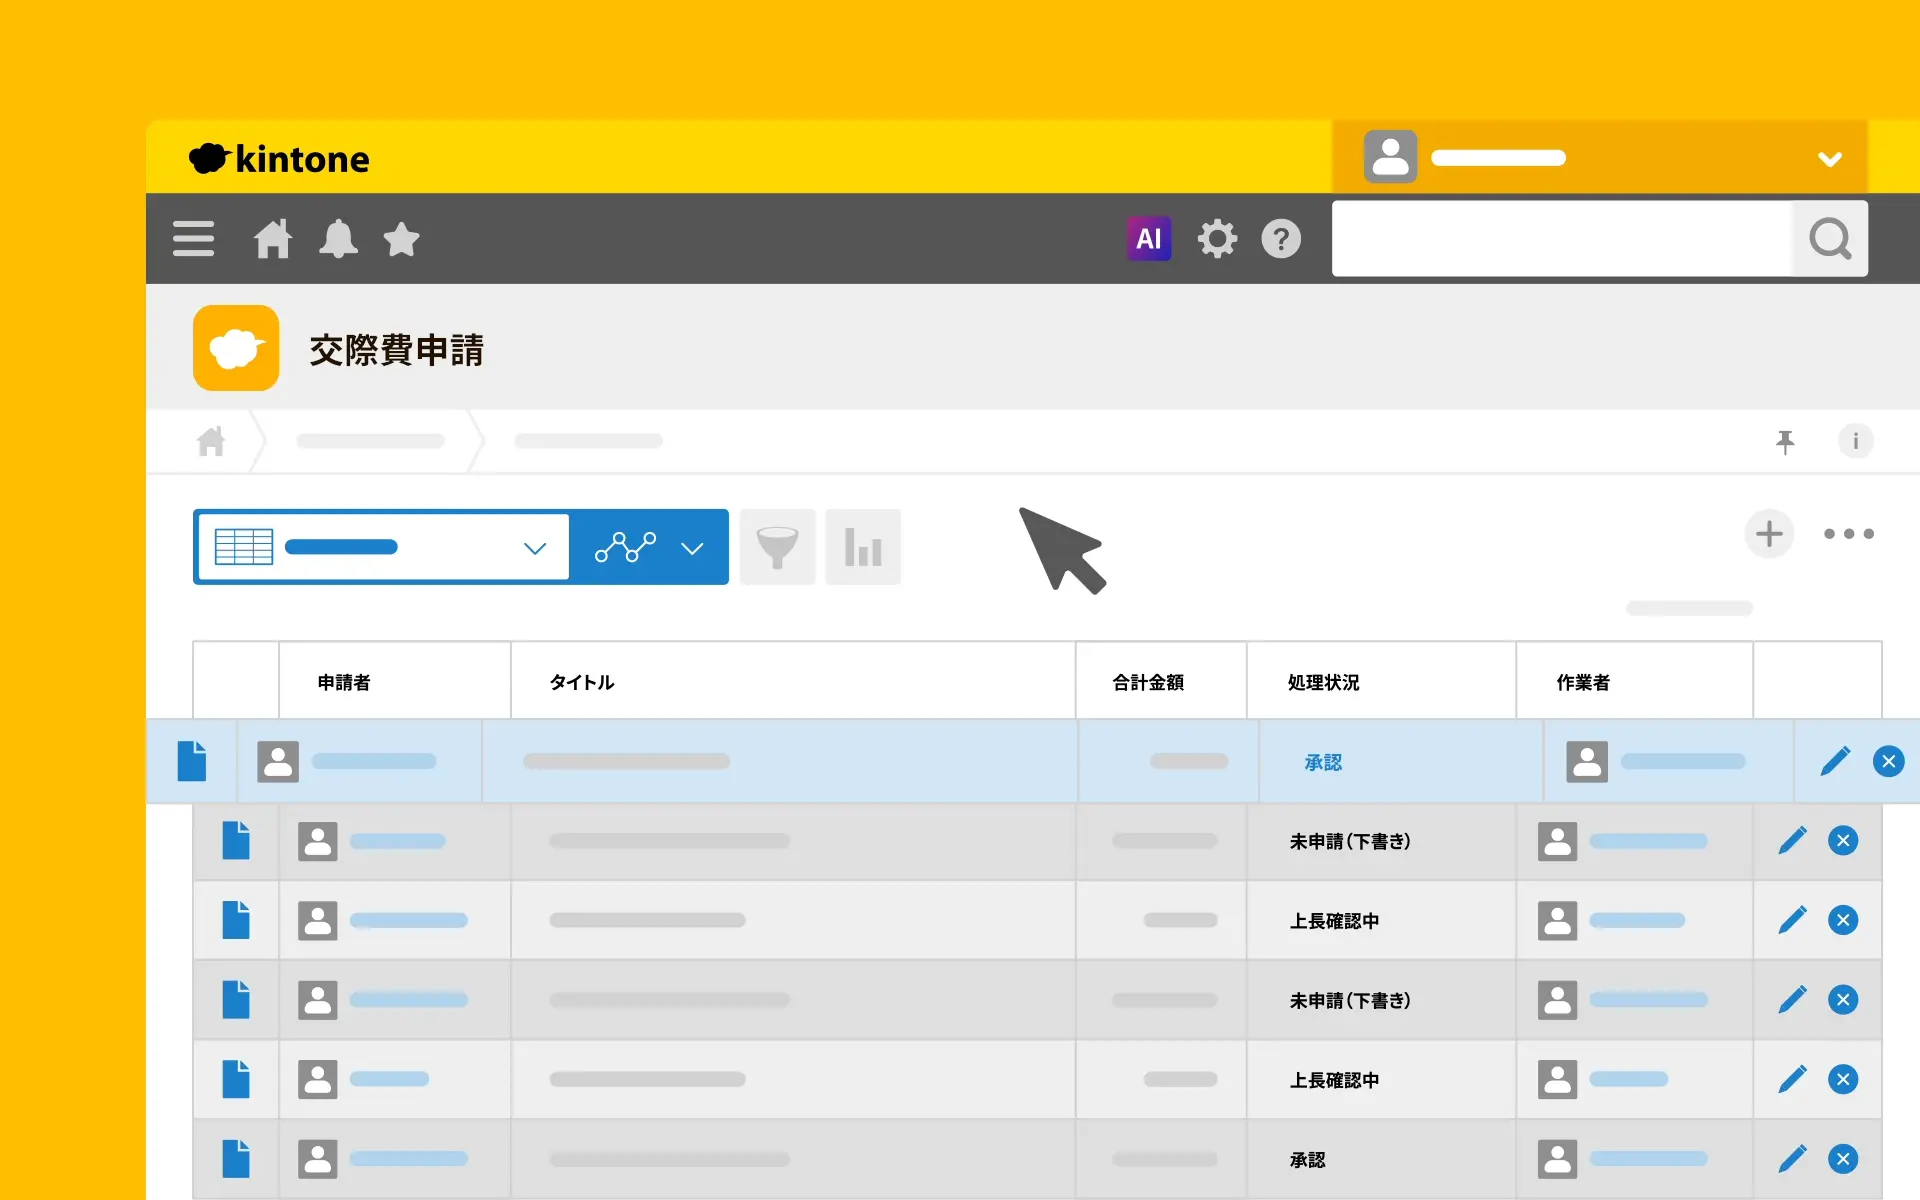The width and height of the screenshot is (1920, 1200).
Task: Add a new record with the plus button
Action: [x=1769, y=534]
